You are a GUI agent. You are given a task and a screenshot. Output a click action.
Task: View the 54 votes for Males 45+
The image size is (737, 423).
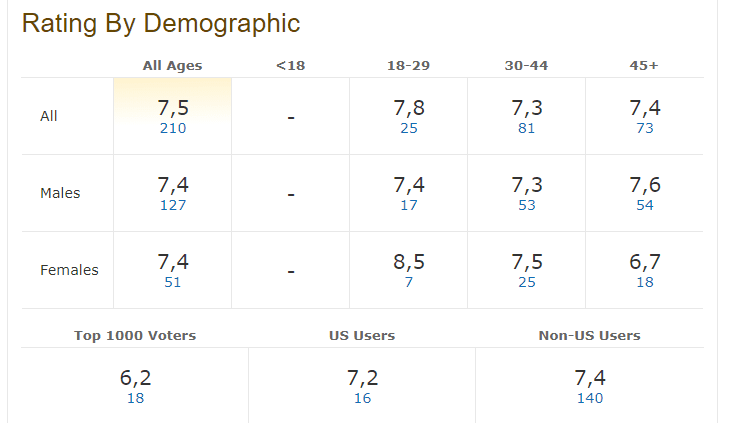click(645, 205)
